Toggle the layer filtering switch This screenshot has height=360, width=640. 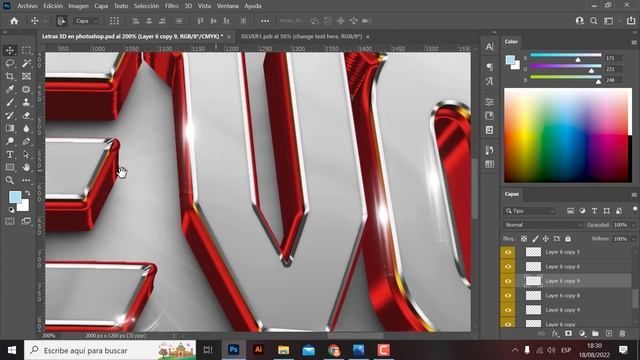[635, 209]
